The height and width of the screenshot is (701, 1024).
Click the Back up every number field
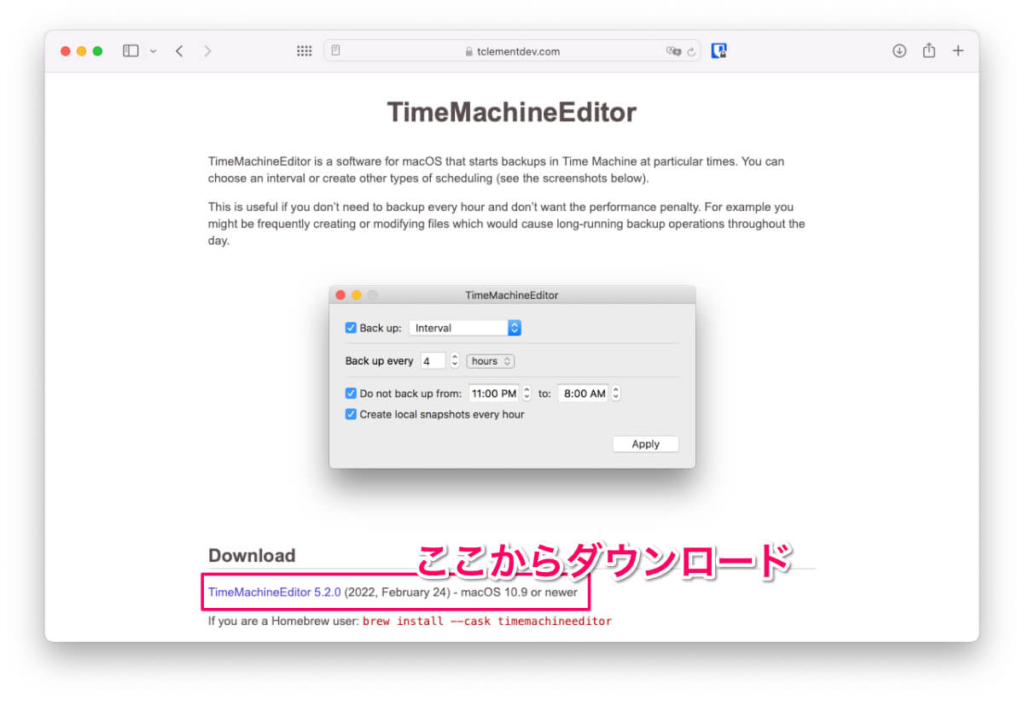pos(432,361)
